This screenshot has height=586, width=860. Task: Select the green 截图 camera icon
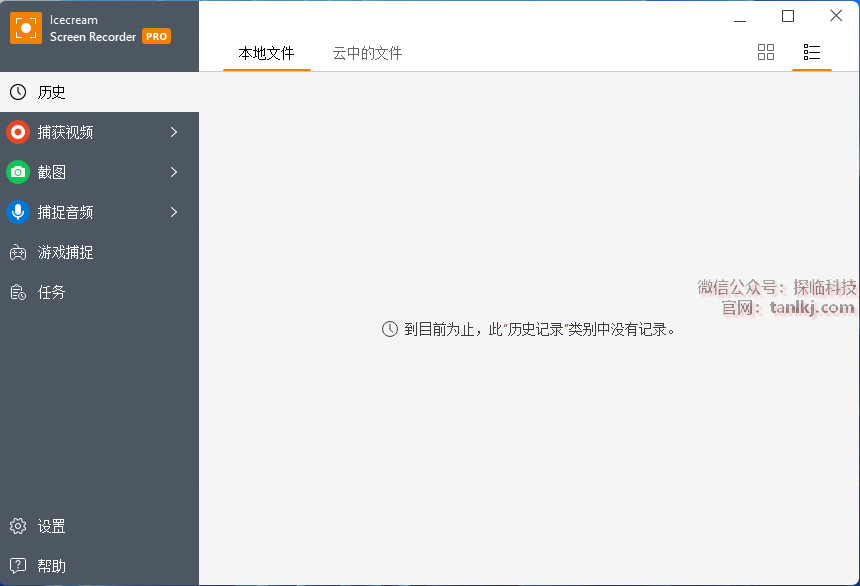pos(18,172)
